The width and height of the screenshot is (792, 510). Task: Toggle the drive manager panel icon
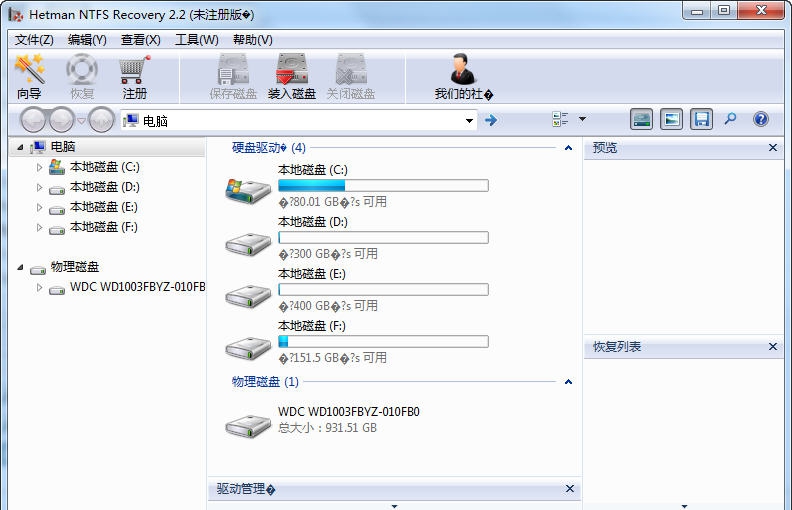(x=641, y=119)
